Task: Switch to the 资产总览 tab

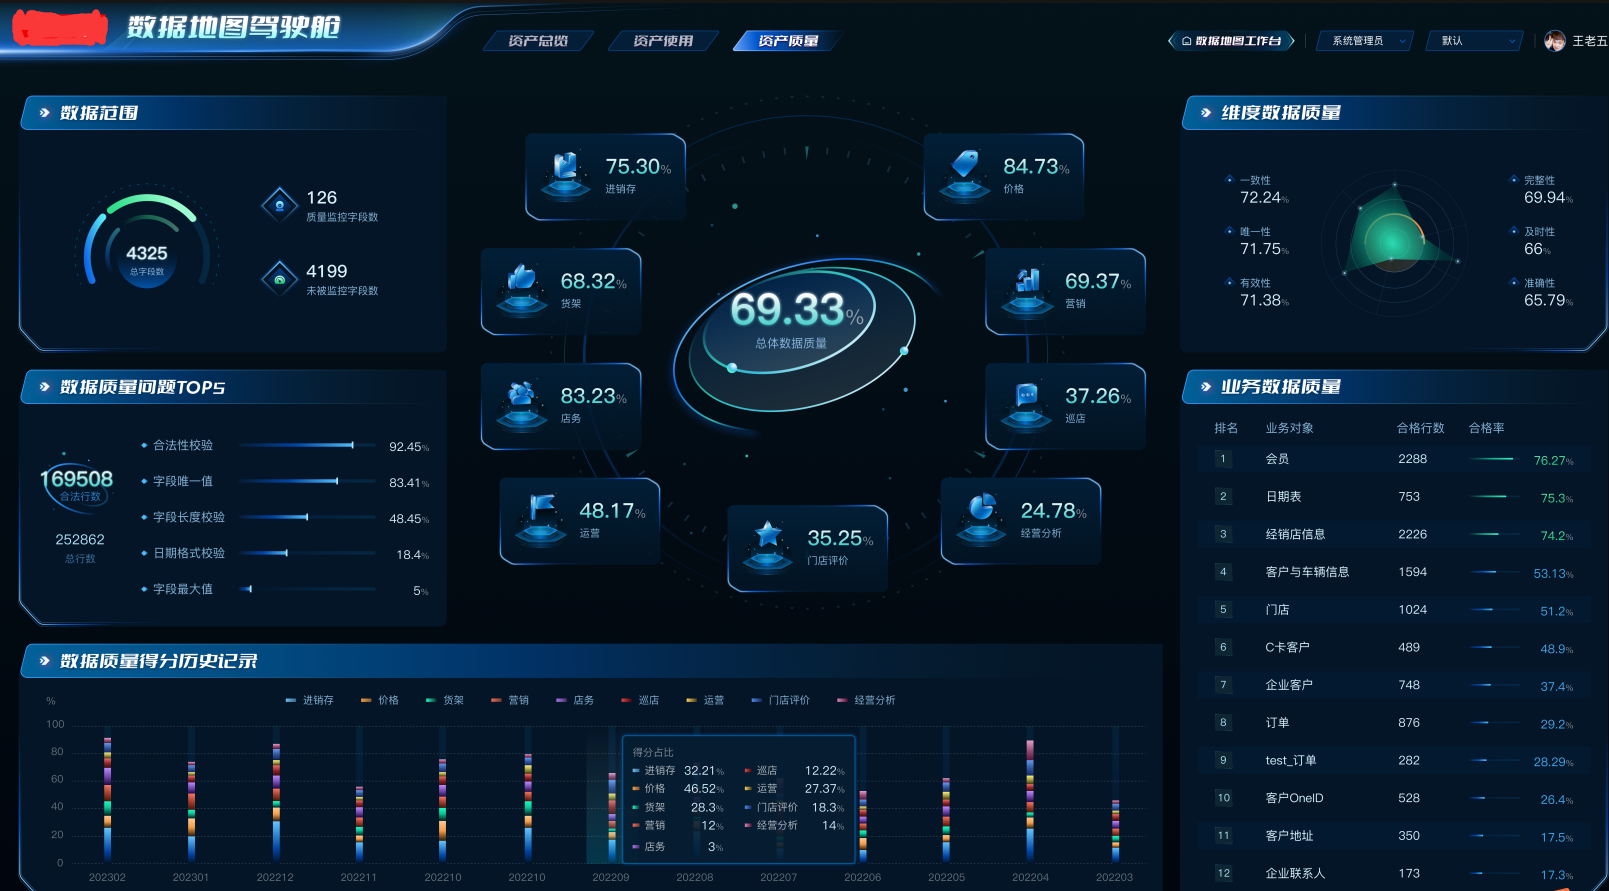Action: (538, 41)
